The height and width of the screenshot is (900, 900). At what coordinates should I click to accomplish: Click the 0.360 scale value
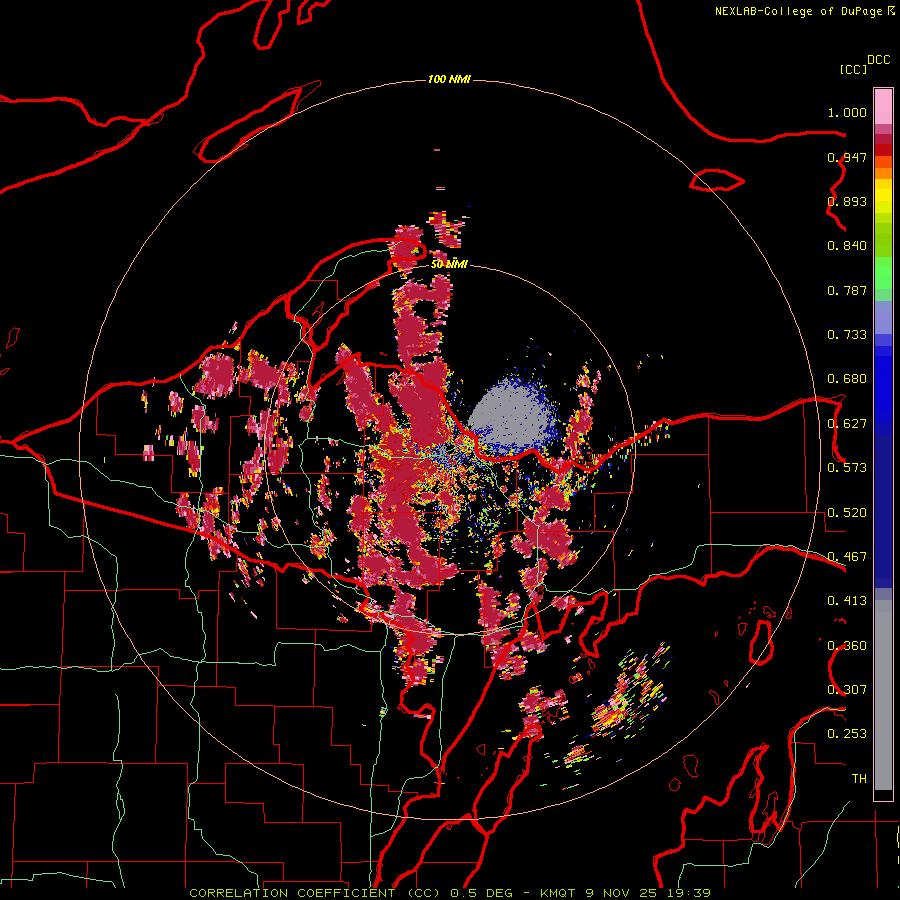point(847,646)
